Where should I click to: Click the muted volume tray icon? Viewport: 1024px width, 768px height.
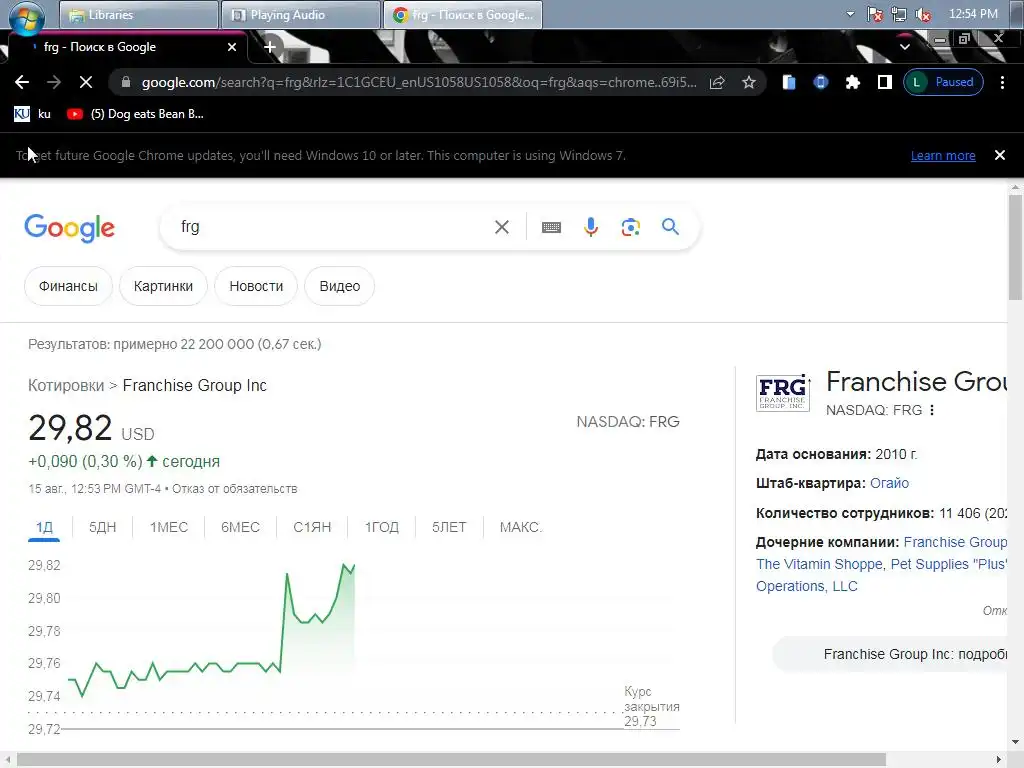coord(923,14)
